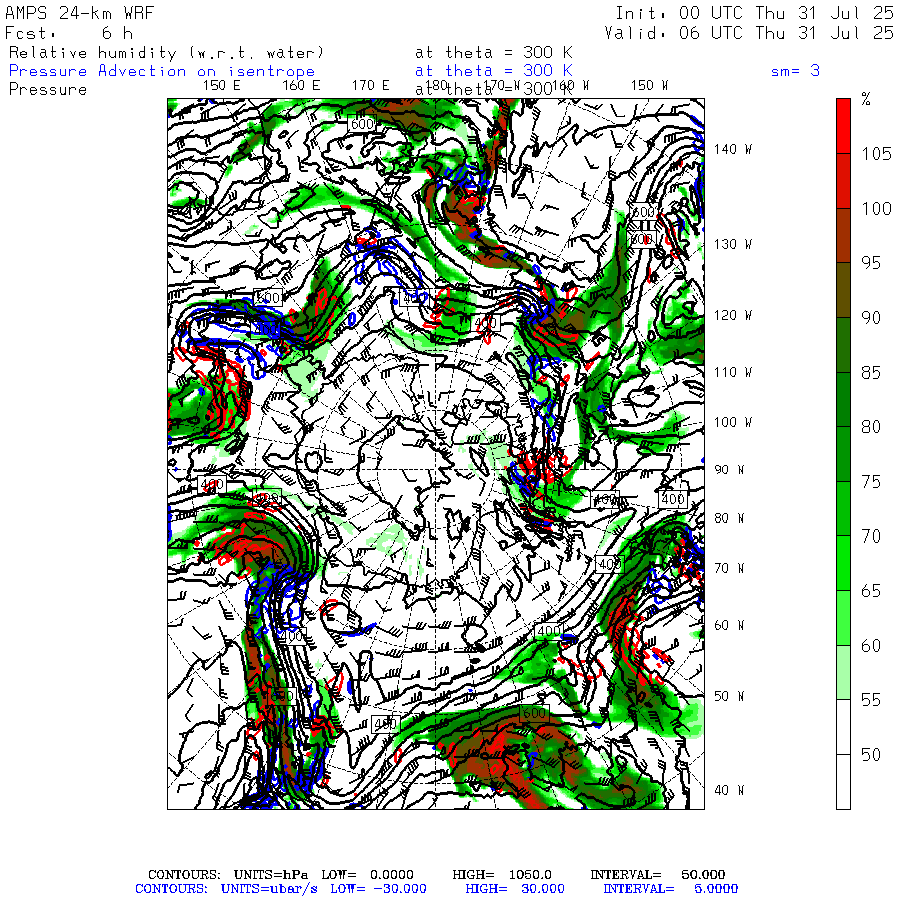Select 'Relative humidity (w.r.t. water)' label
The width and height of the screenshot is (900, 900).
(x=167, y=53)
